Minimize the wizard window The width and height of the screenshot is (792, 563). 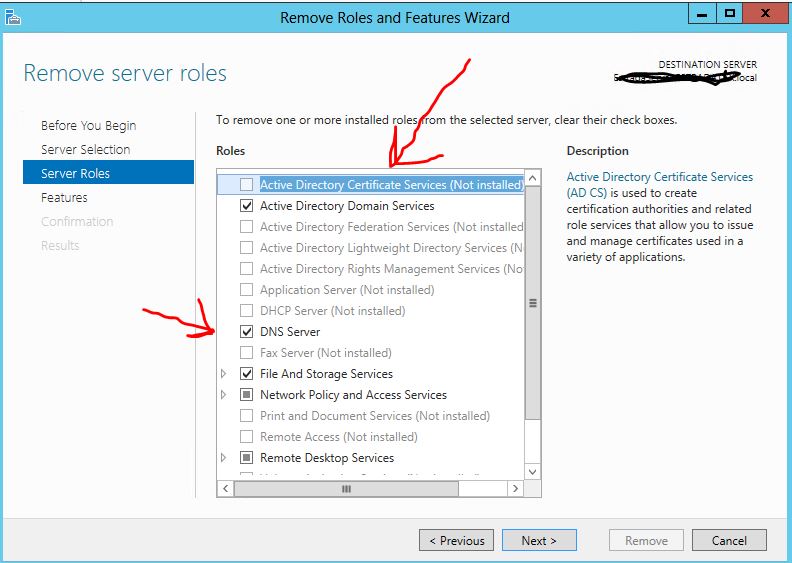pos(702,14)
